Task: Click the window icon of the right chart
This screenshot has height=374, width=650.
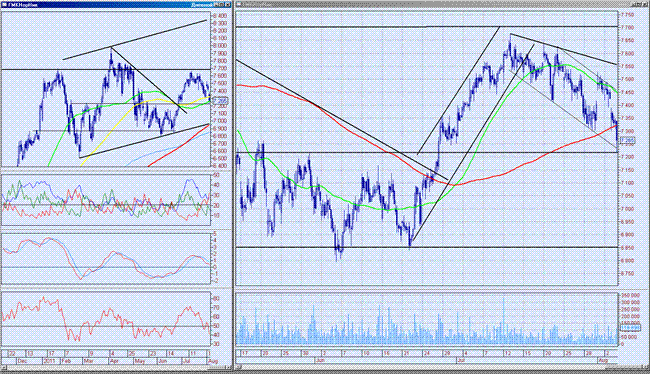Action: [239, 5]
